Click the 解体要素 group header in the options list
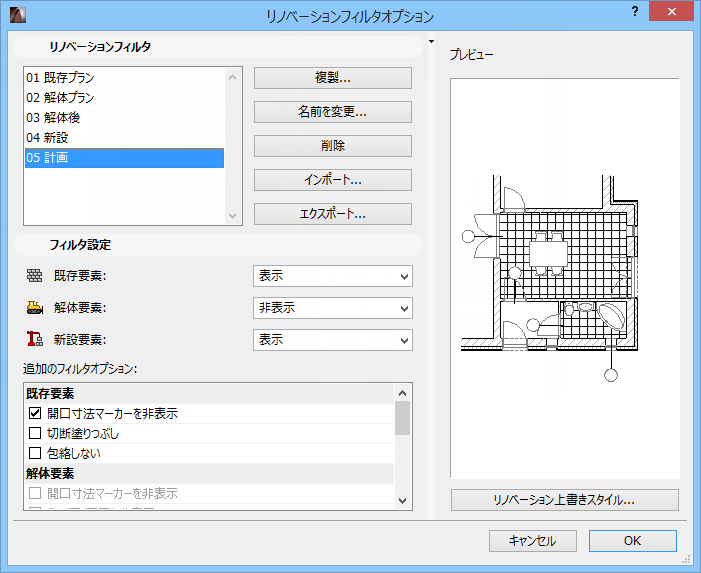The height and width of the screenshot is (573, 701). coord(209,474)
